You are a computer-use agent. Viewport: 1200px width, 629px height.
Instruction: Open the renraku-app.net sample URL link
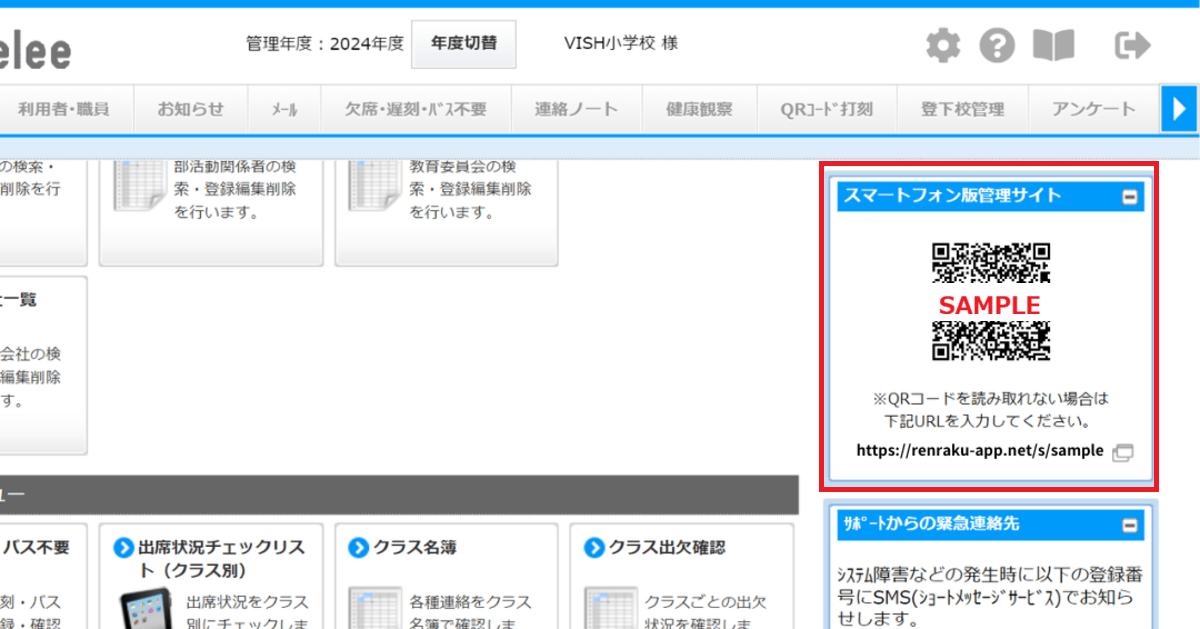pyautogui.click(x=979, y=451)
